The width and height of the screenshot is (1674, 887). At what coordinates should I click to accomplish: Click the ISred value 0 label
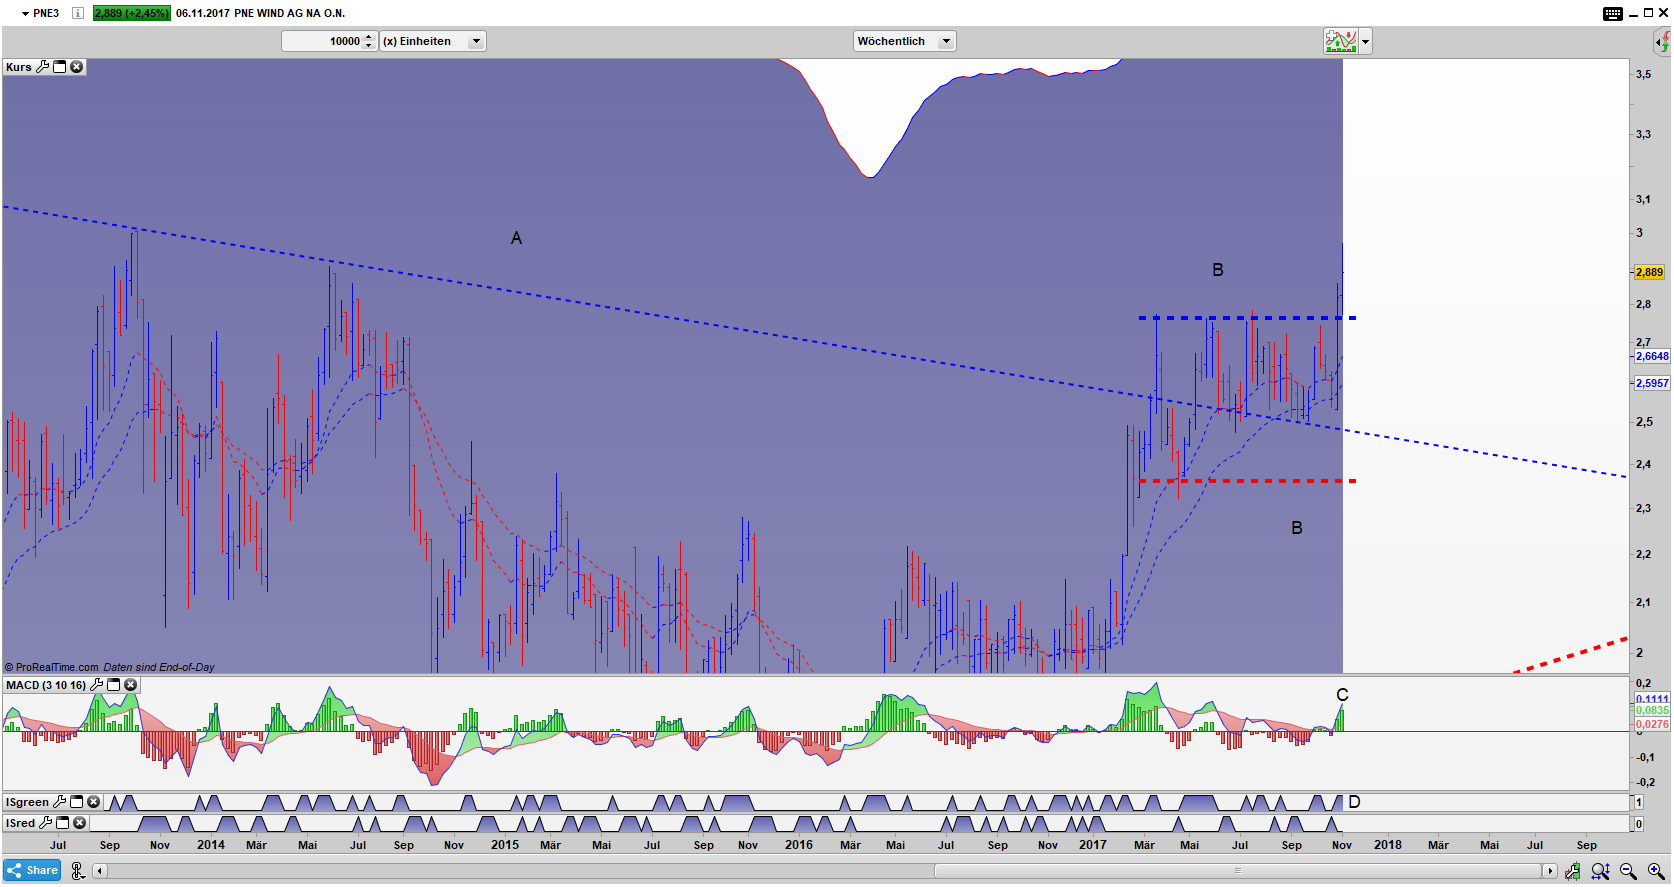coord(1638,824)
